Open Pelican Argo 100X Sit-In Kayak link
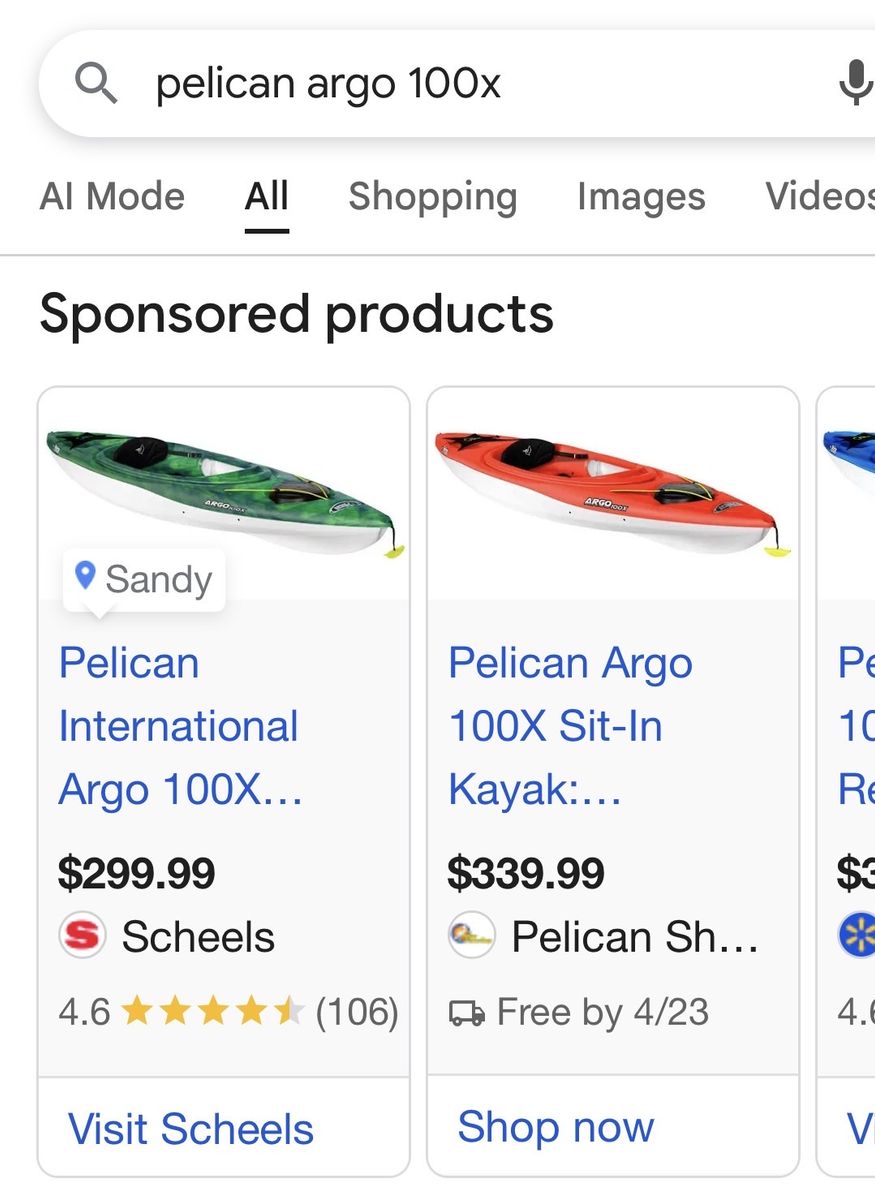875x1200 pixels. click(570, 726)
